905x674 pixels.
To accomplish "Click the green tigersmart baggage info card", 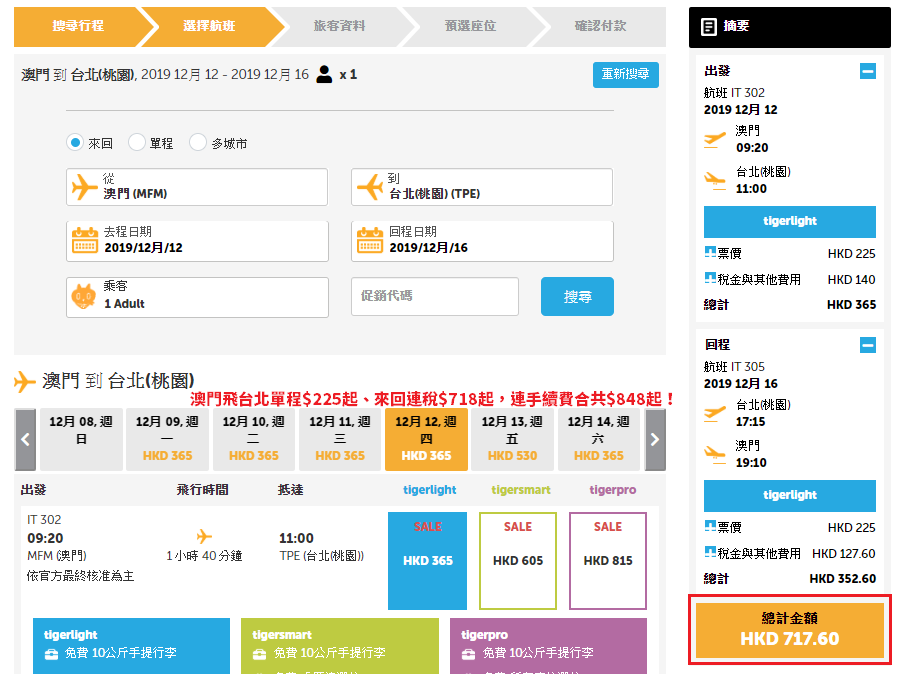I will [340, 646].
